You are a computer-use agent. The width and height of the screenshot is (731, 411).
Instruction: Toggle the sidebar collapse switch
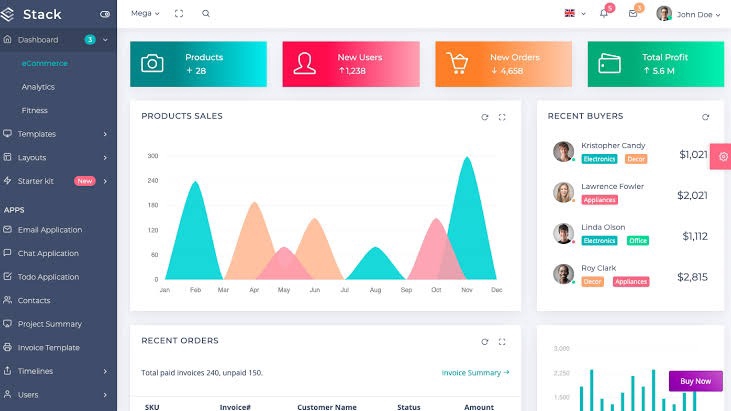(105, 15)
